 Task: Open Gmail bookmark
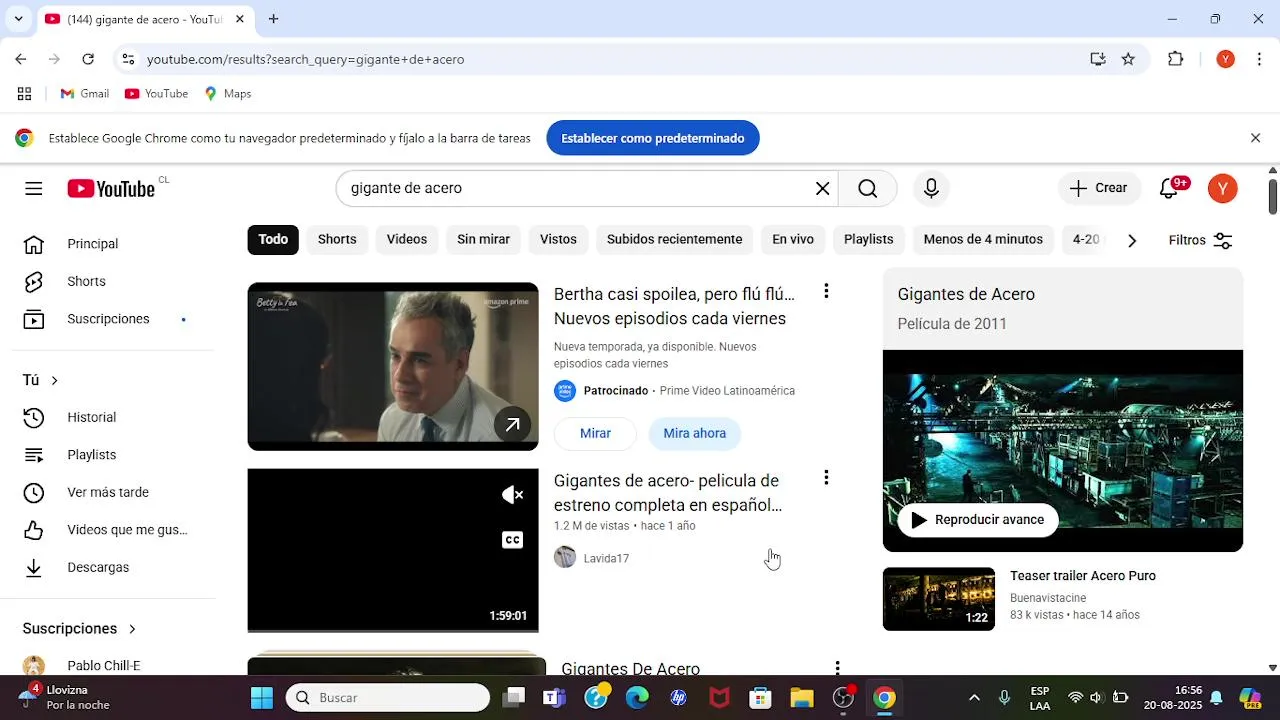pyautogui.click(x=84, y=94)
